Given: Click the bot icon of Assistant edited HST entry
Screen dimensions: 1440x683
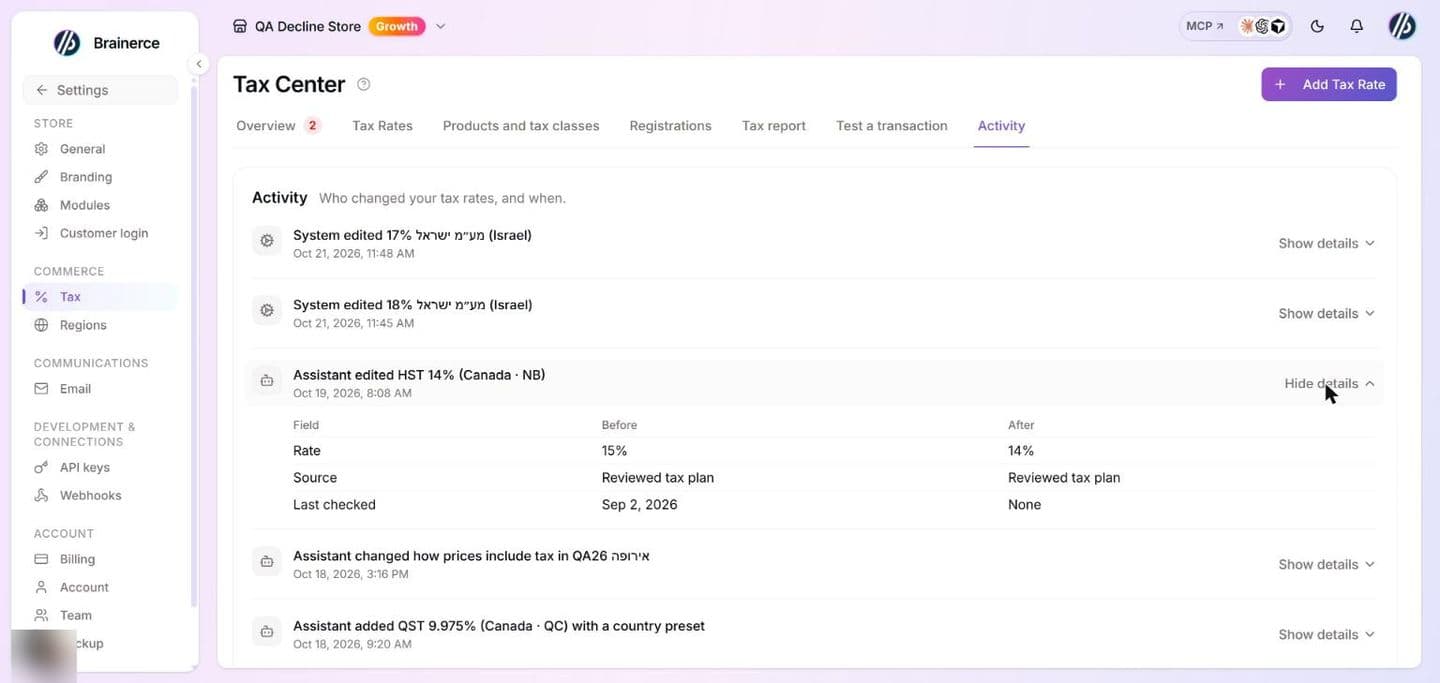Looking at the screenshot, I should click(x=267, y=381).
